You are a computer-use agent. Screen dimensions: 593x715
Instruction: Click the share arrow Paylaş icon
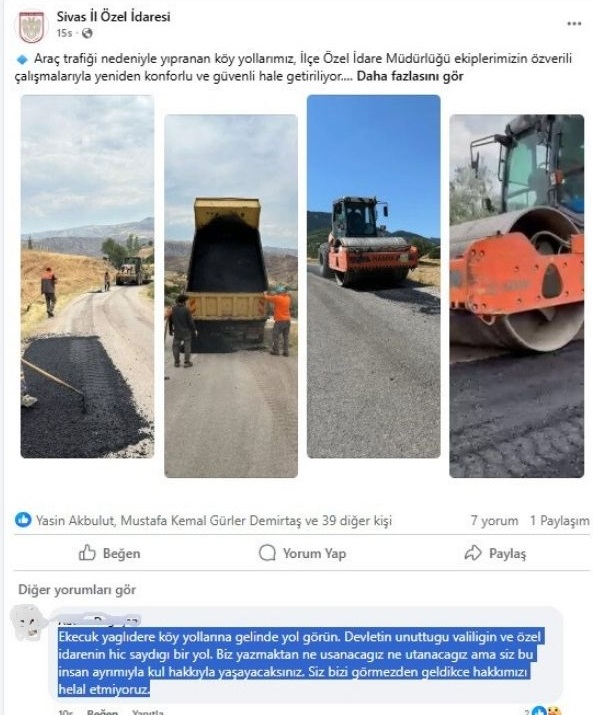pos(473,553)
